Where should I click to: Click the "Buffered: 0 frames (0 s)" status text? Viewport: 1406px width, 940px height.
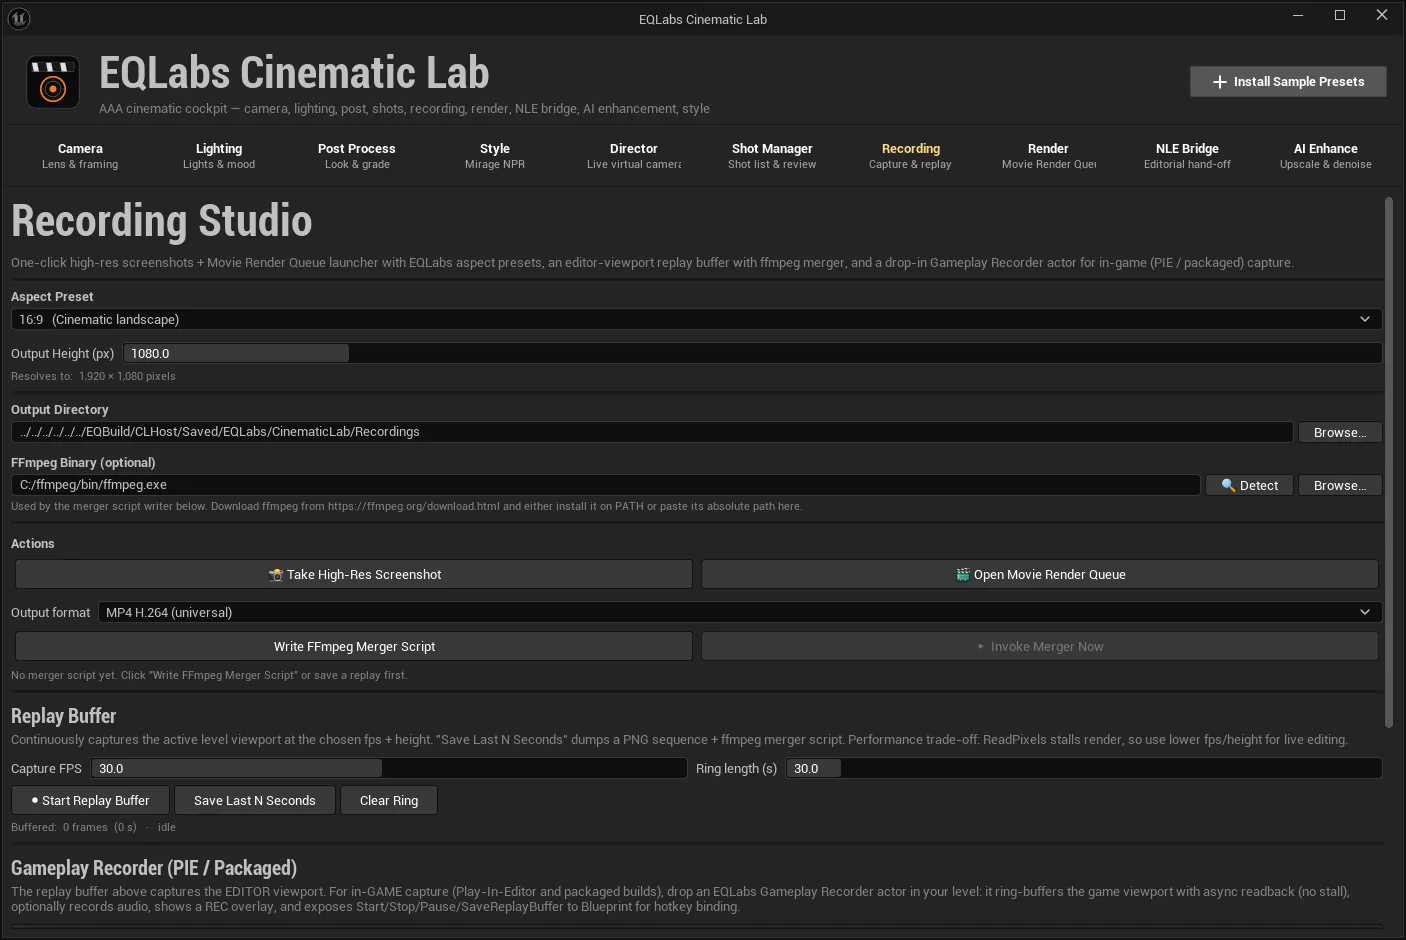click(x=74, y=827)
